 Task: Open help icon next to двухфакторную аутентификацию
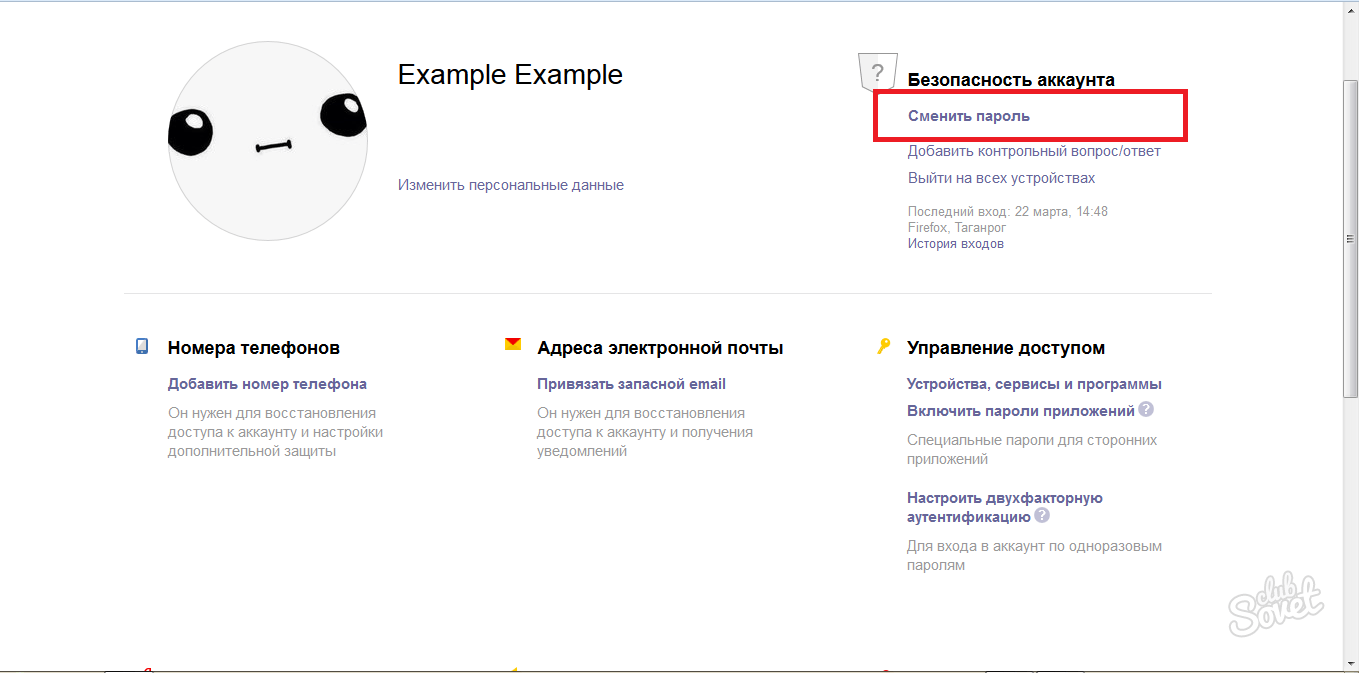[1042, 516]
